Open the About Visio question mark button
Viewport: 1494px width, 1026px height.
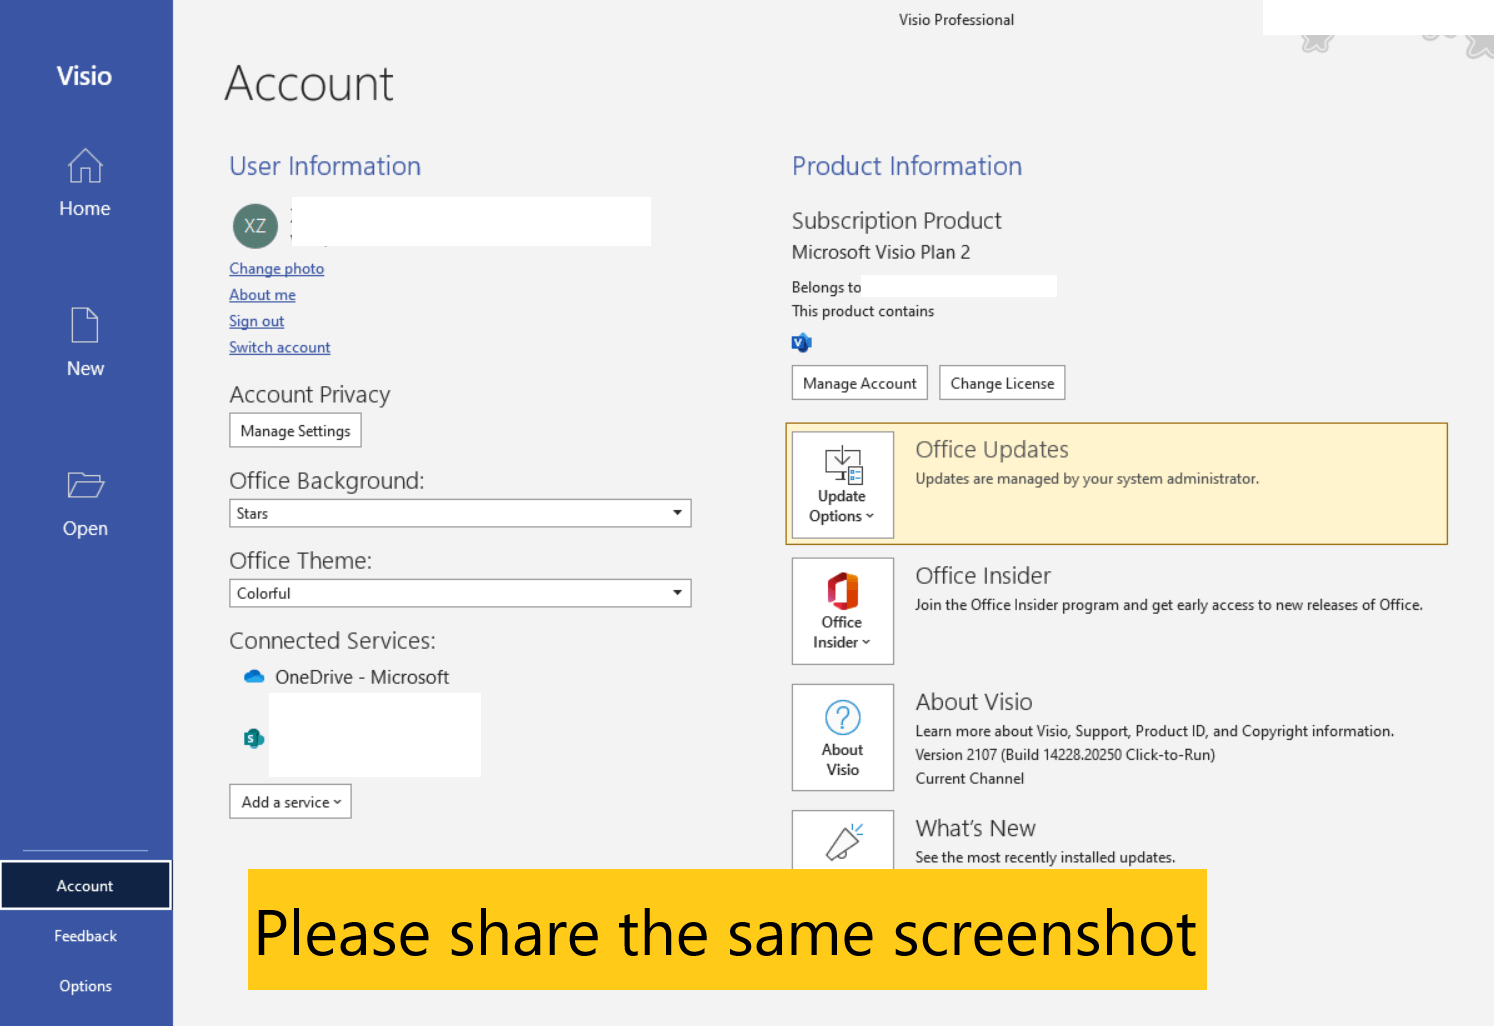[843, 737]
